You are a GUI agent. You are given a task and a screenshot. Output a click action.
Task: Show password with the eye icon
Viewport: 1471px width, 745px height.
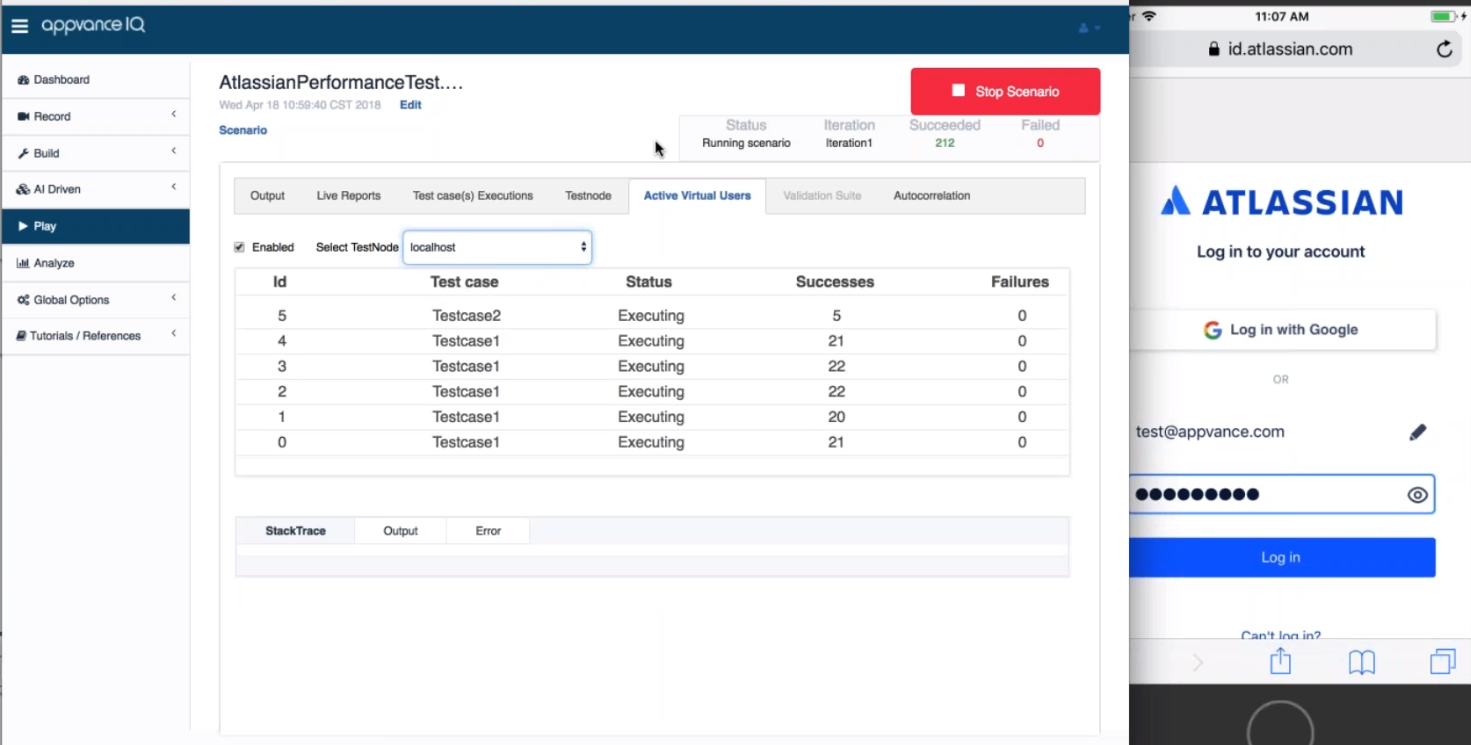pos(1417,495)
